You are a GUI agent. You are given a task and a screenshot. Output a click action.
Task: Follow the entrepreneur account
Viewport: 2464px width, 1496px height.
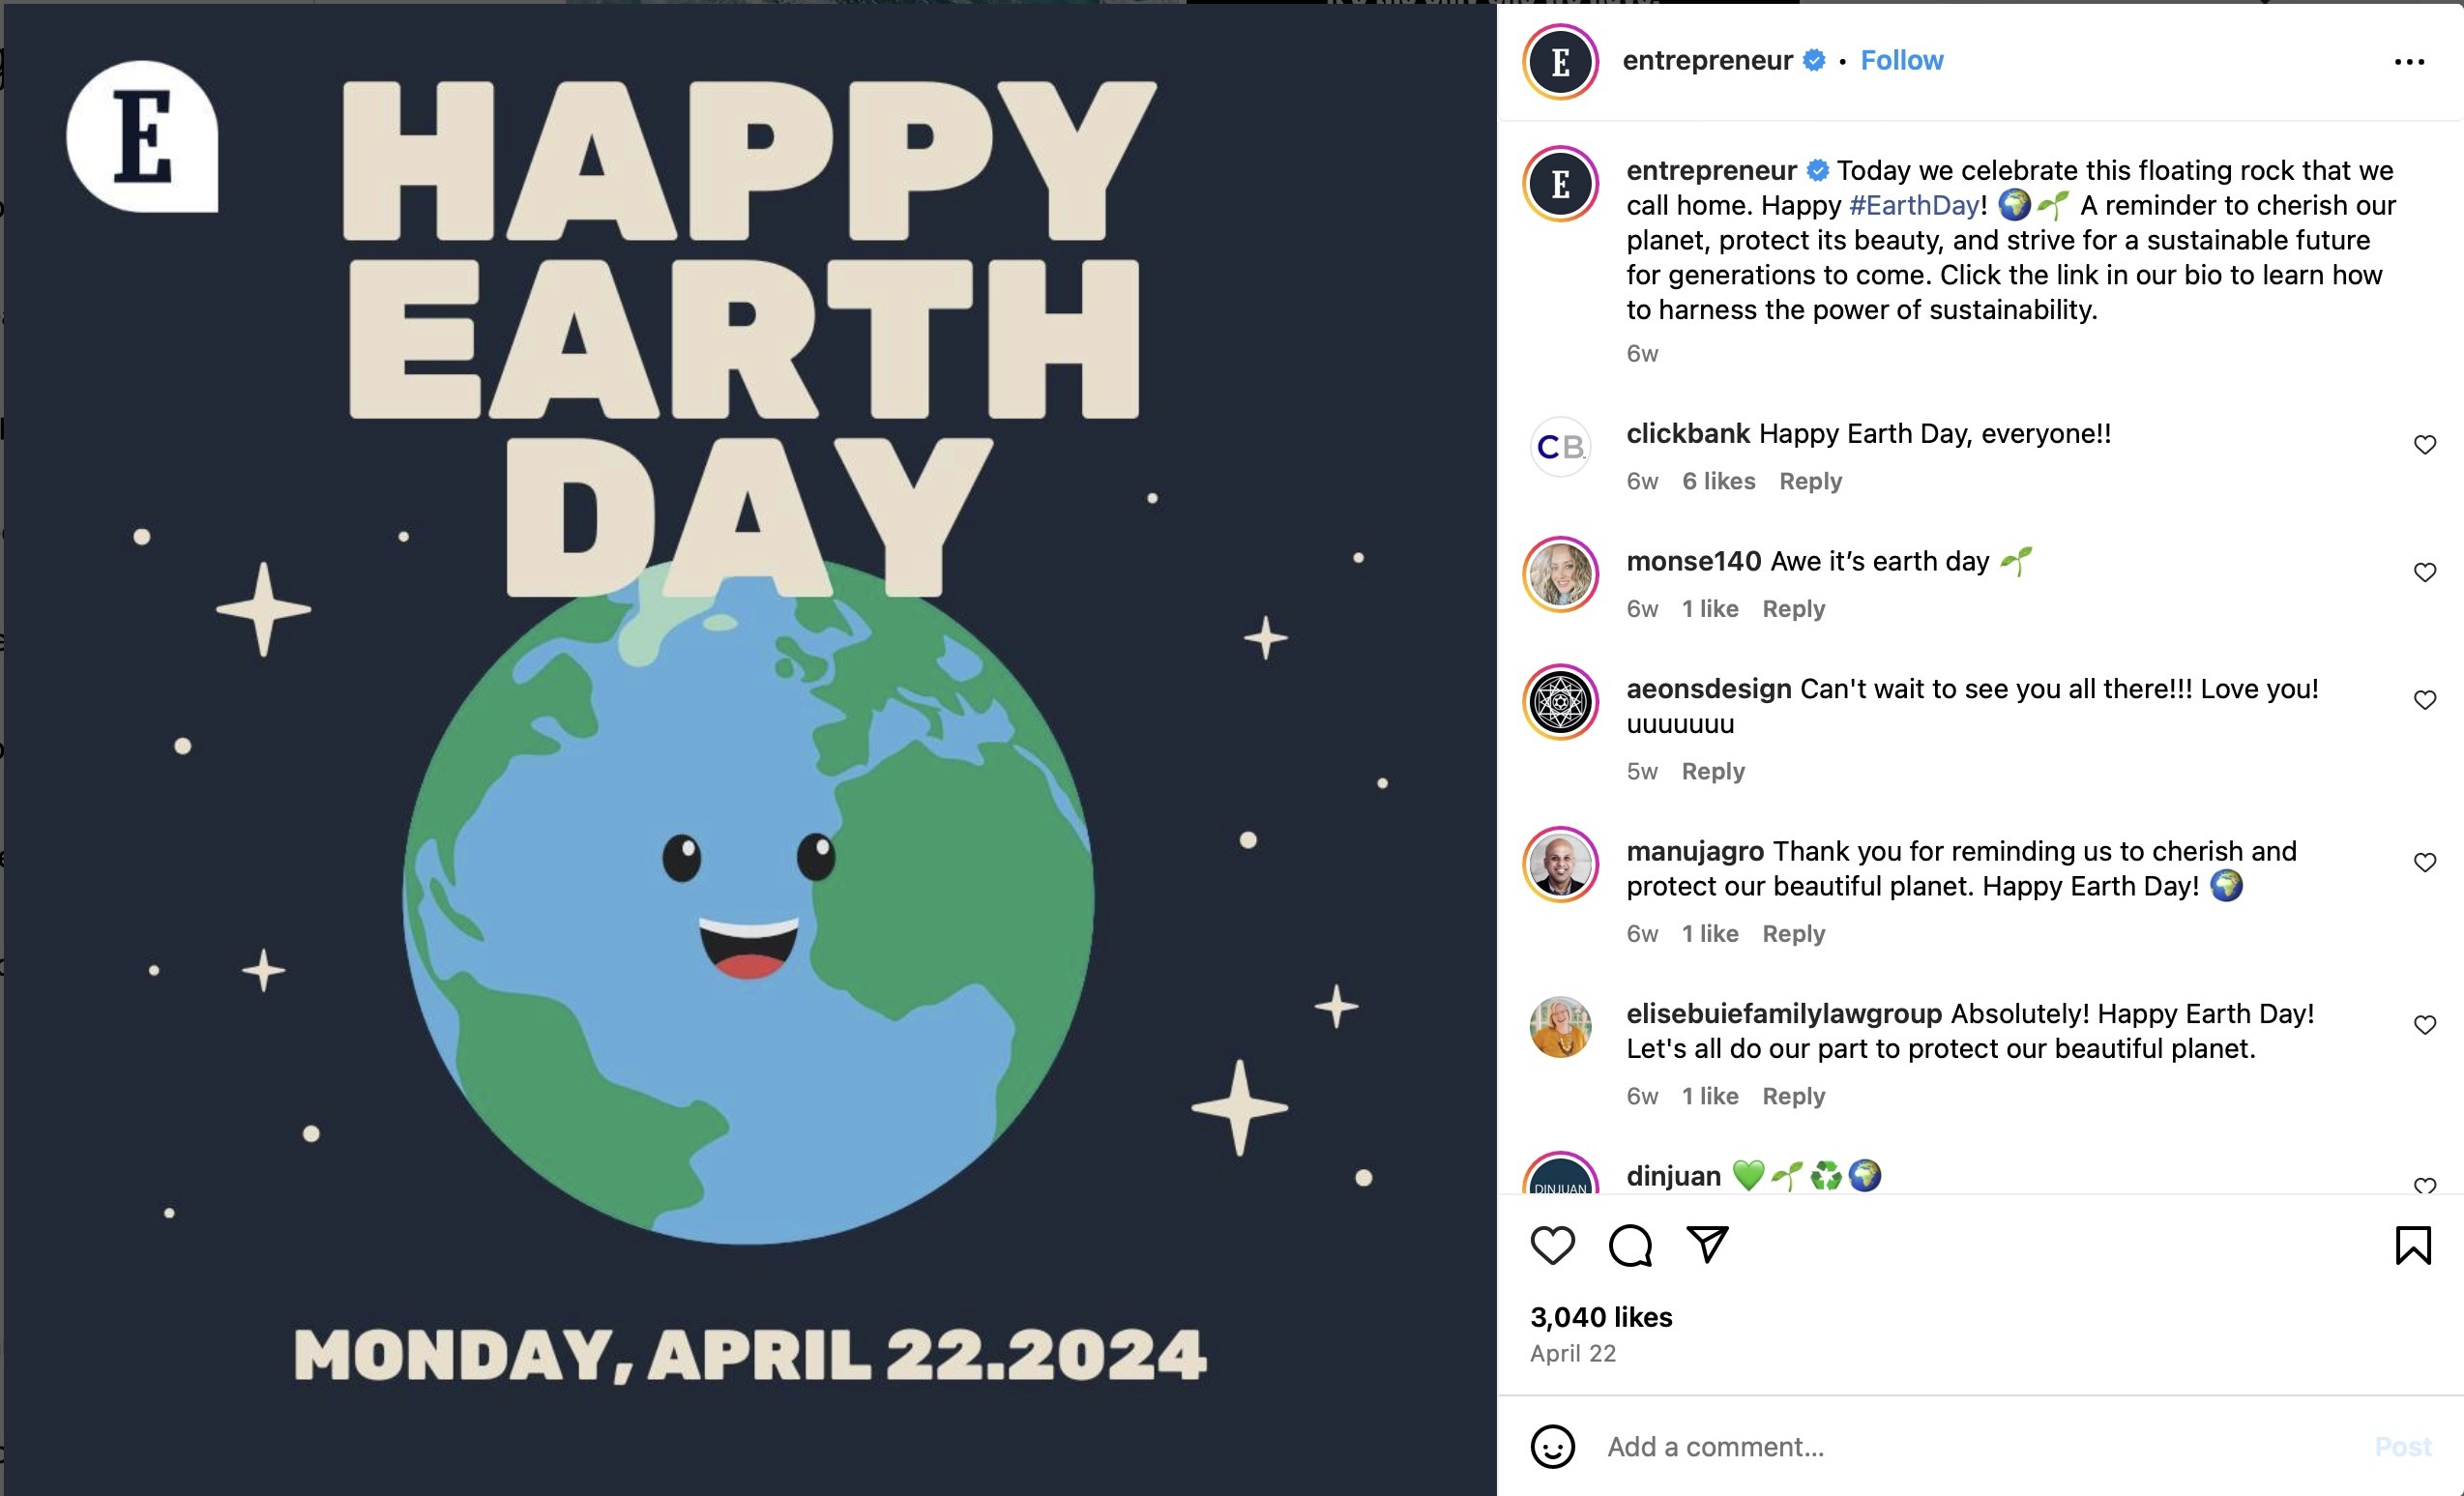coord(1901,60)
